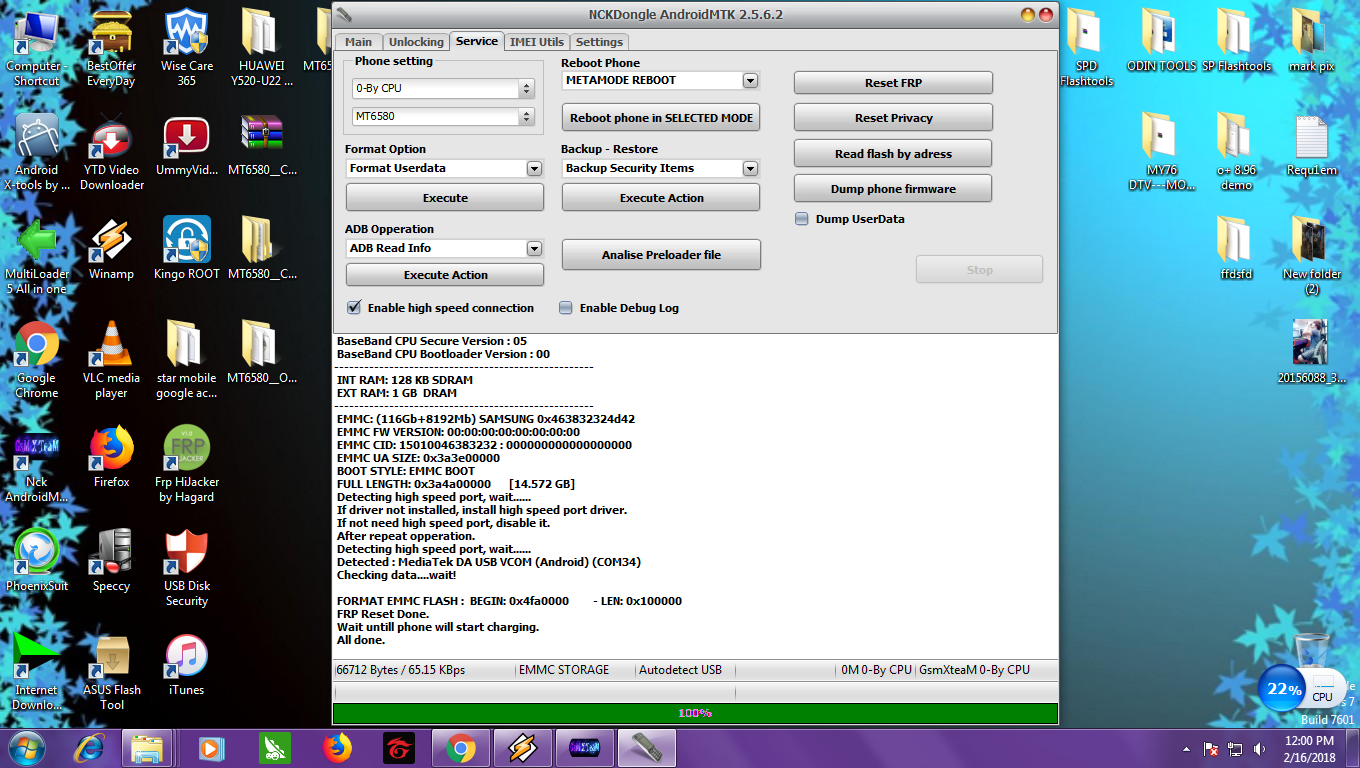Image resolution: width=1360 pixels, height=768 pixels.
Task: Click Execute under Format Option
Action: point(445,198)
